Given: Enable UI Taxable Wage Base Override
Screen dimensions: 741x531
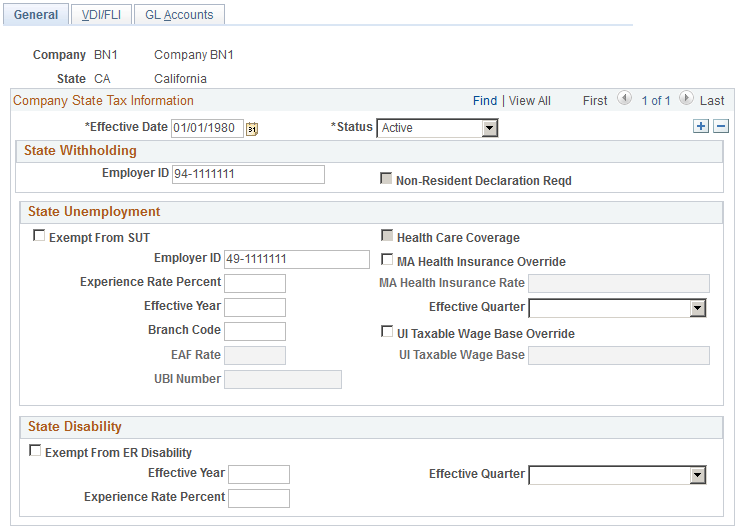Looking at the screenshot, I should tap(387, 332).
